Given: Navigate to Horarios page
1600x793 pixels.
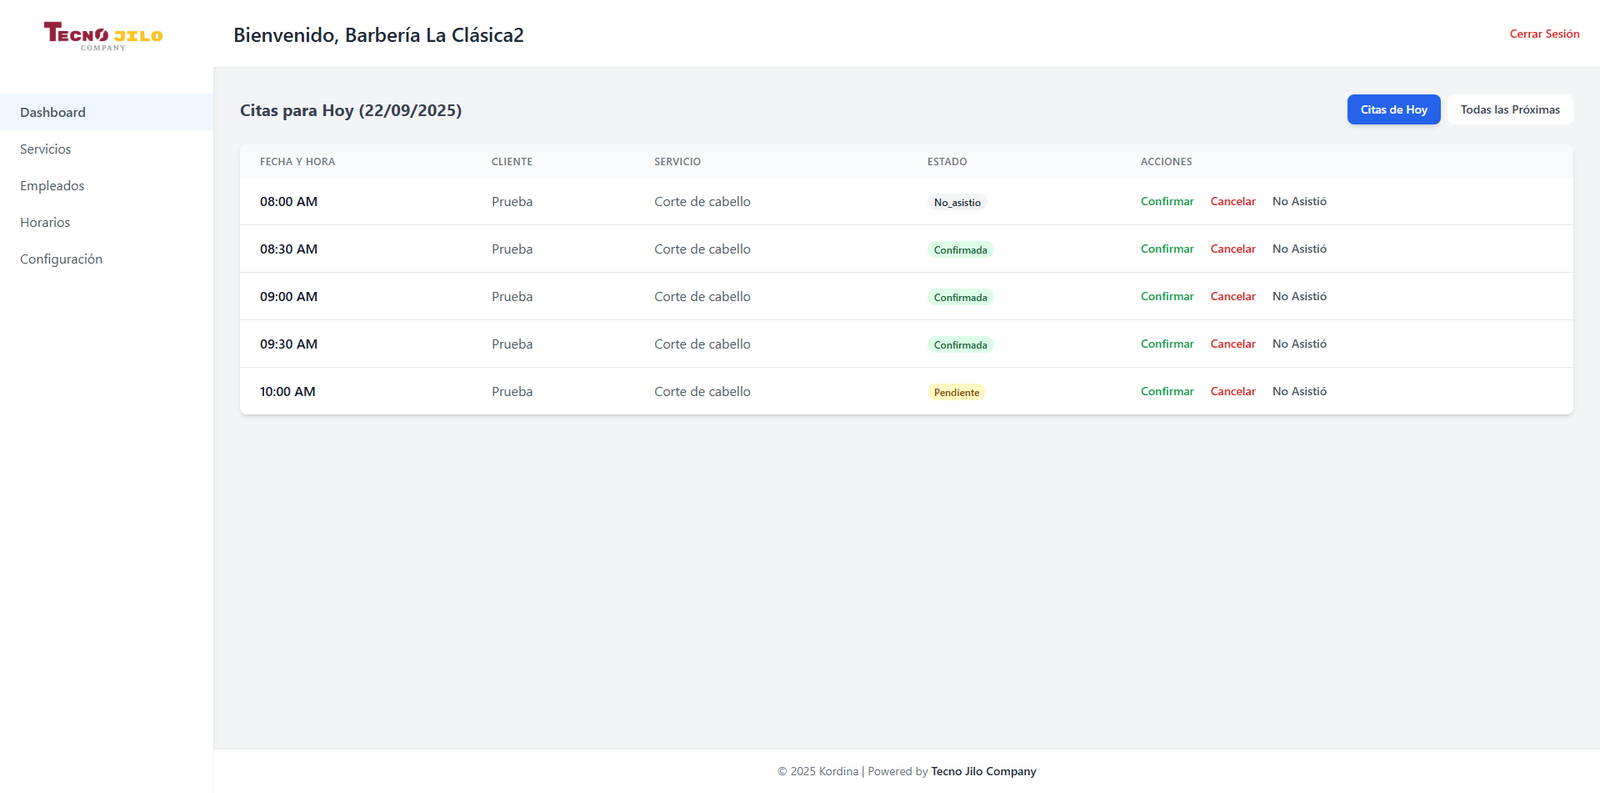Looking at the screenshot, I should click(x=45, y=222).
